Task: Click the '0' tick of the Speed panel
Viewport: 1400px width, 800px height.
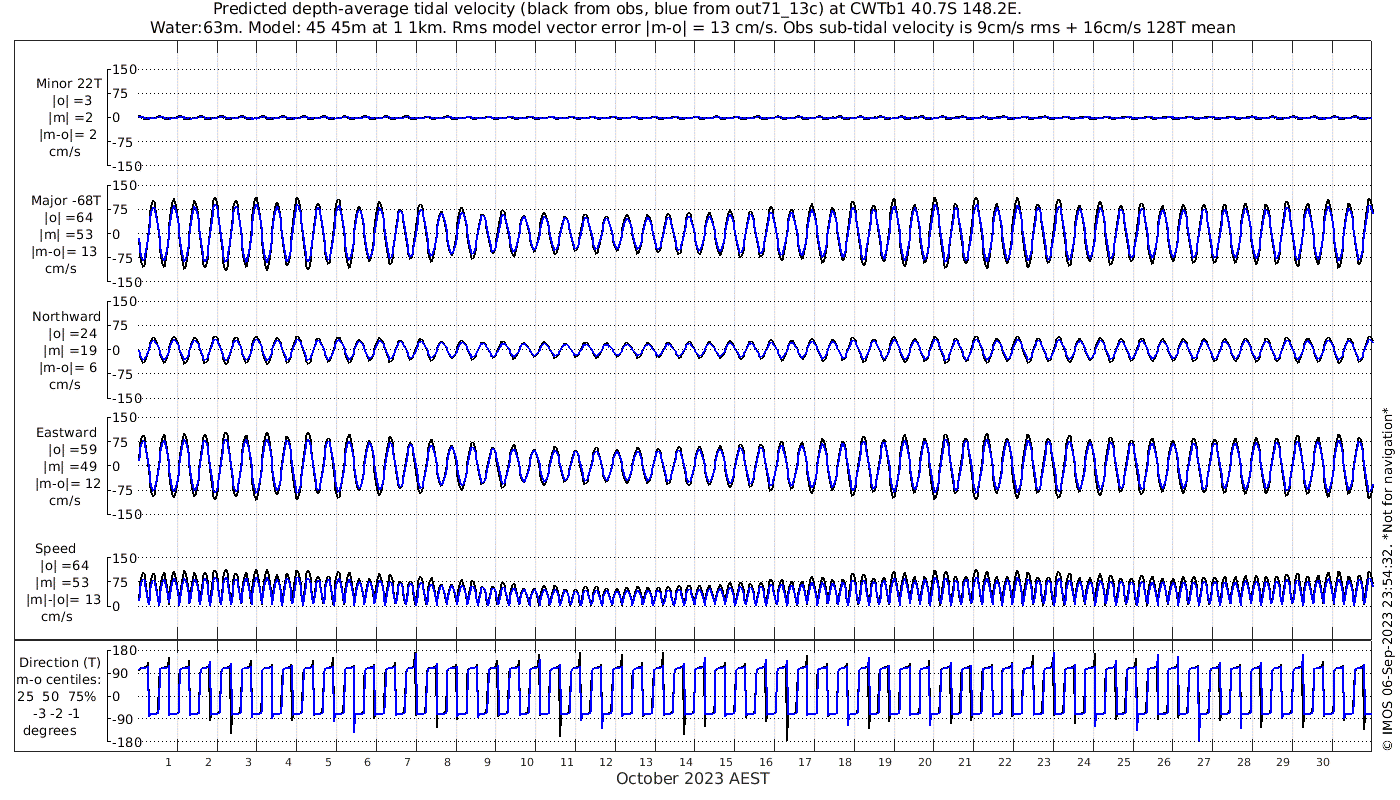Action: coord(117,606)
